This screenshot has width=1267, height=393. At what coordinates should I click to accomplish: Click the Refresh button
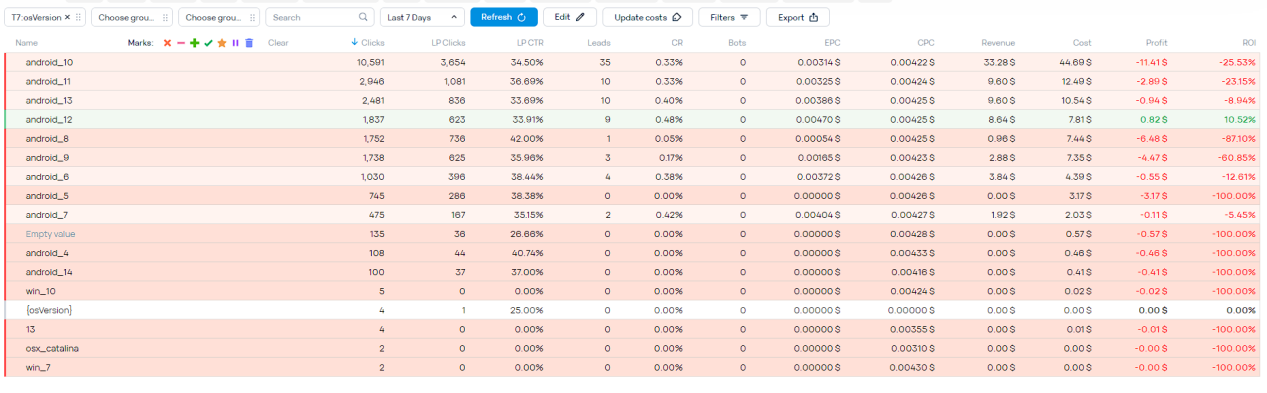click(504, 17)
